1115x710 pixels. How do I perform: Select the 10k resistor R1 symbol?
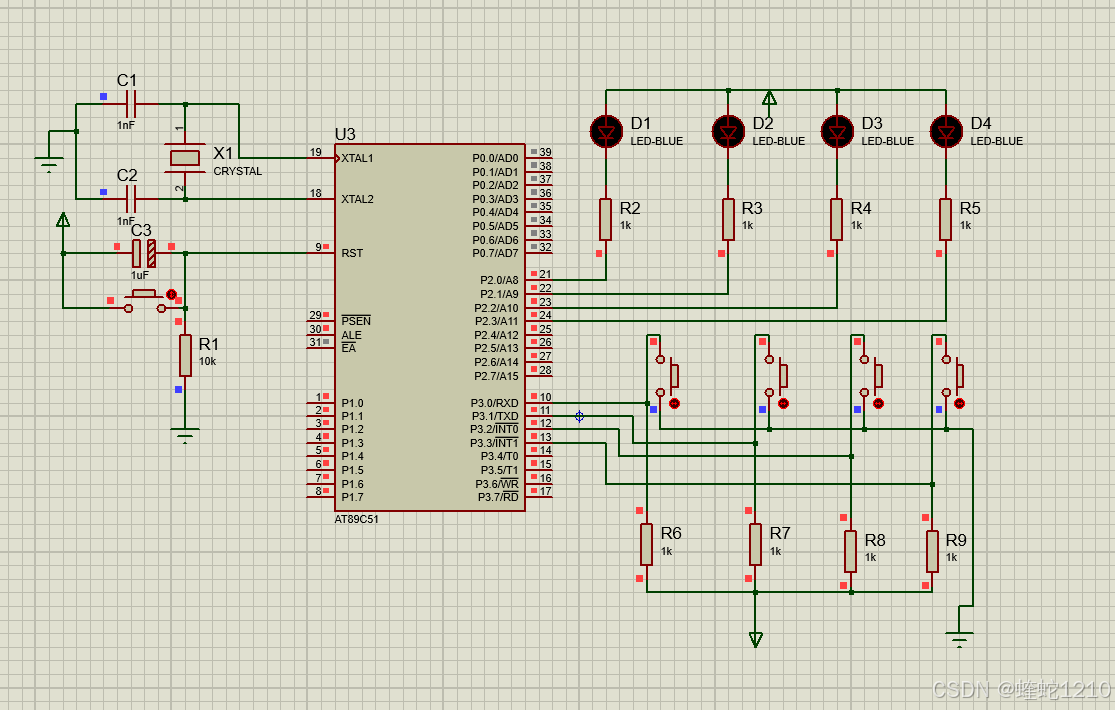185,355
